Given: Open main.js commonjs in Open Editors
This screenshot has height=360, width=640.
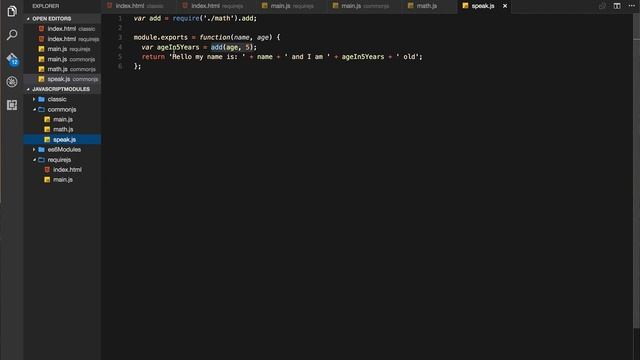Looking at the screenshot, I should 62,59.
